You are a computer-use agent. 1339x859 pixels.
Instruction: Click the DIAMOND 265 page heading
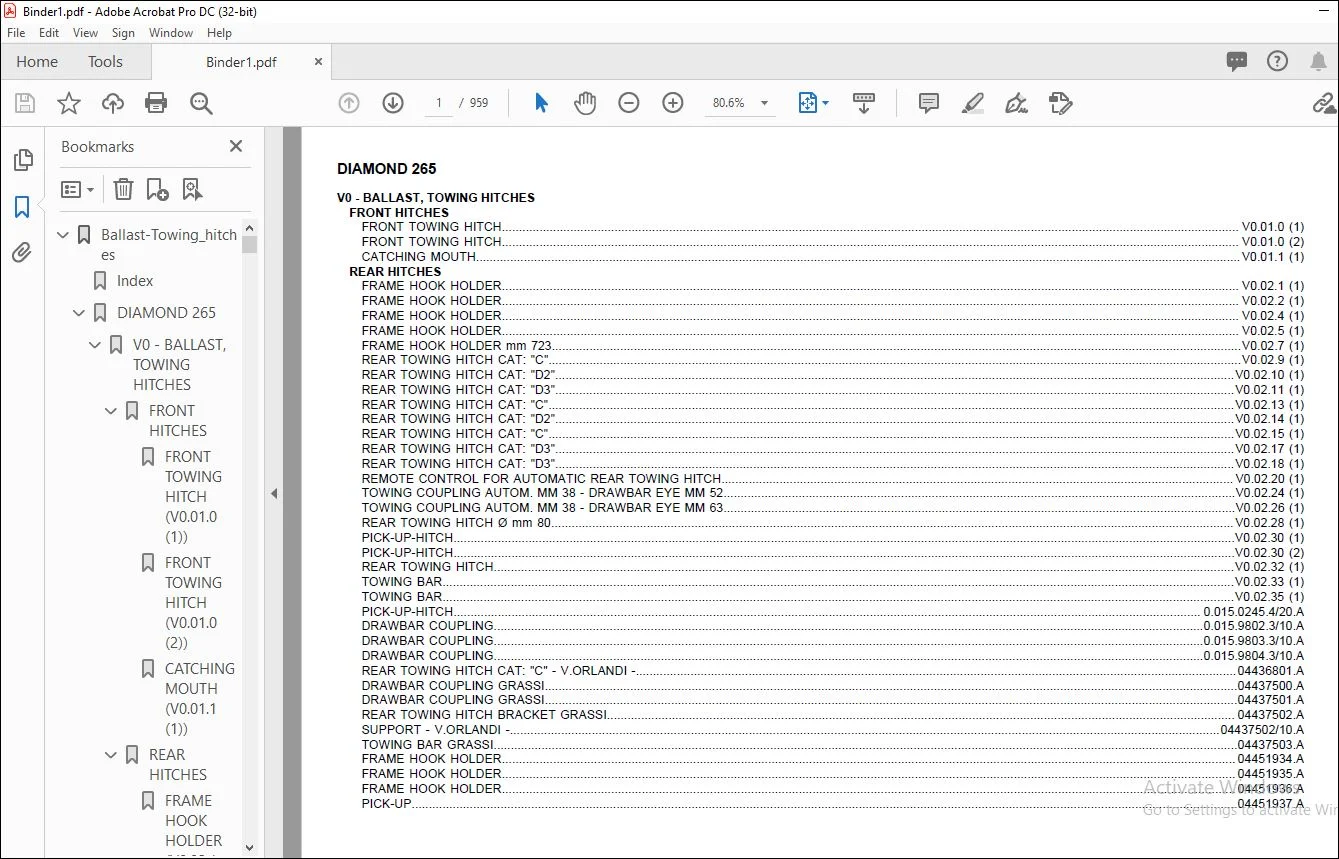[x=387, y=169]
